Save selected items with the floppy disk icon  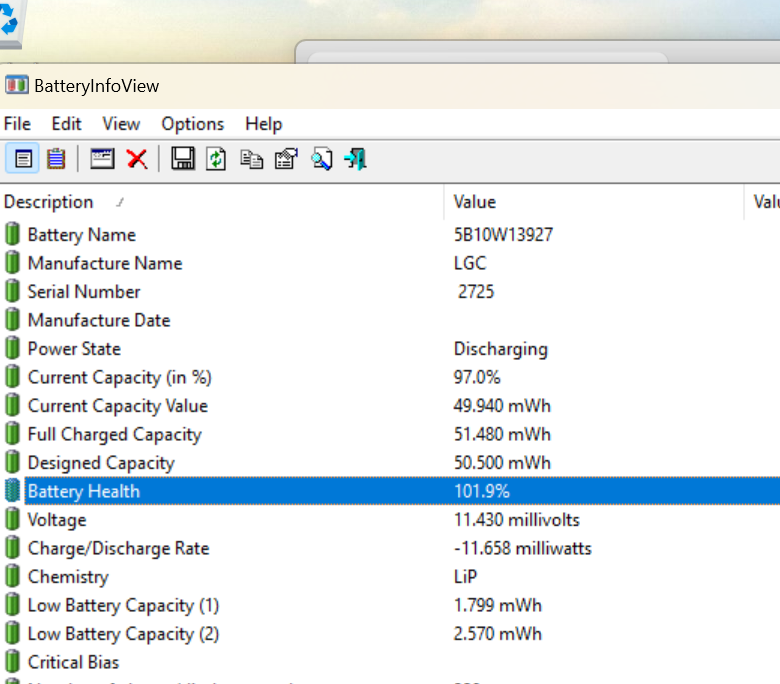coord(183,159)
